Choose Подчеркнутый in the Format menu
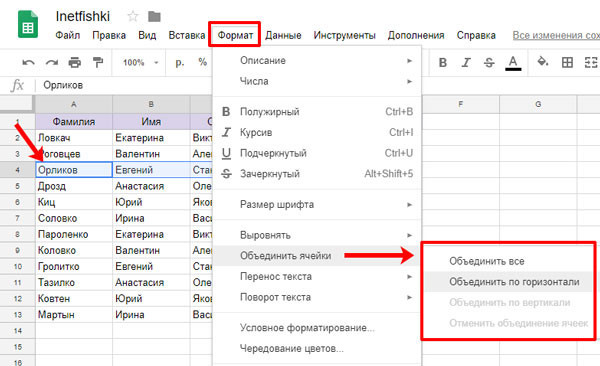 [x=317, y=153]
